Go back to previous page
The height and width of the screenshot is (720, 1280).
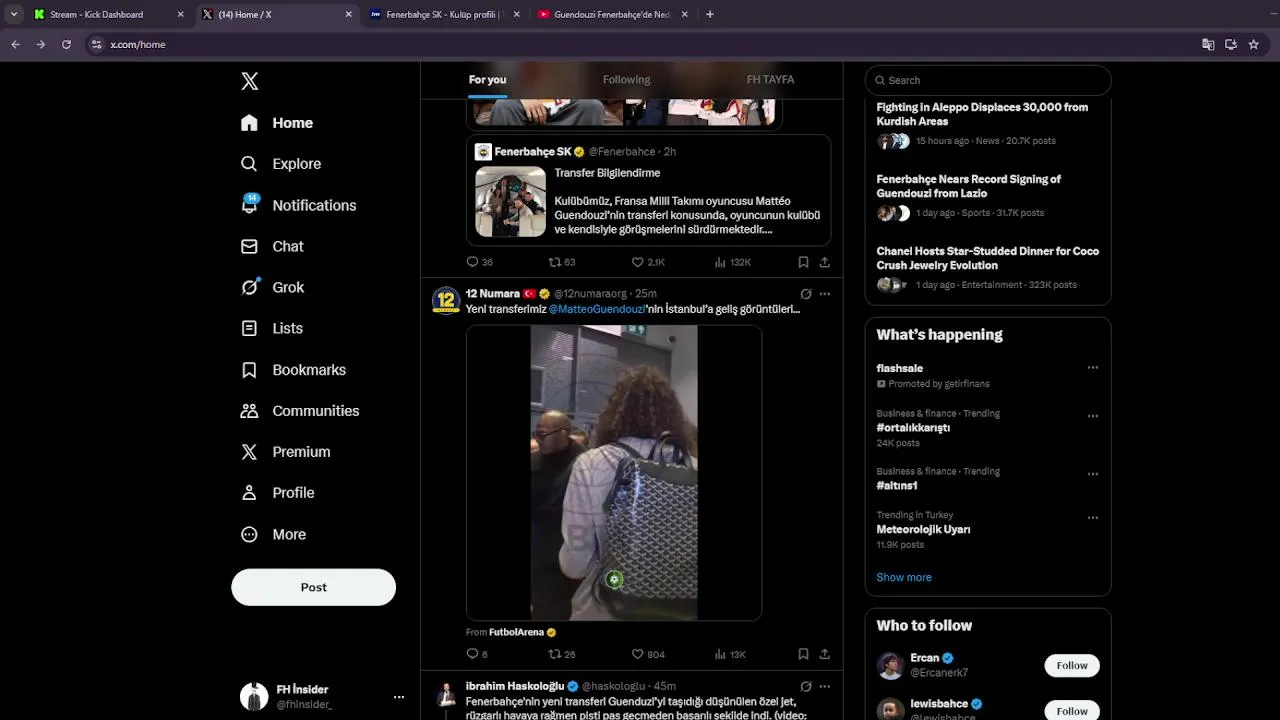click(15, 44)
